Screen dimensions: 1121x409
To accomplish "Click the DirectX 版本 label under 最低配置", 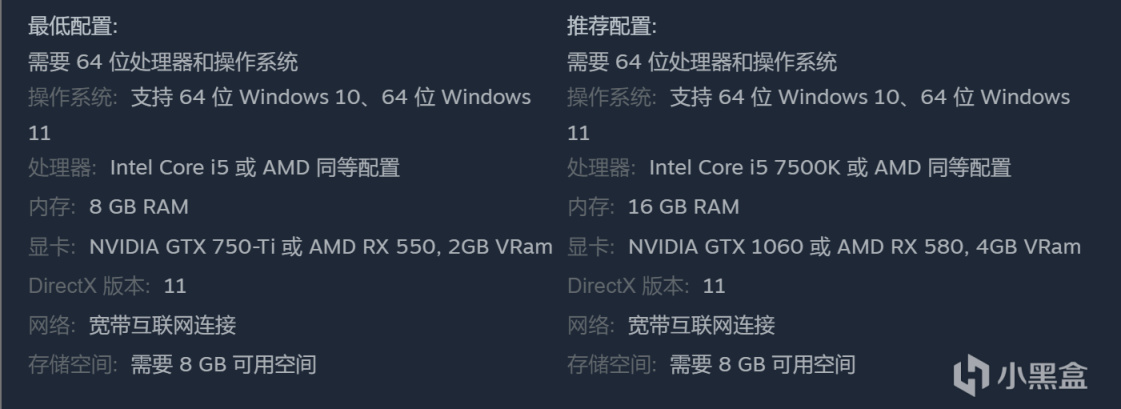I will tap(88, 286).
